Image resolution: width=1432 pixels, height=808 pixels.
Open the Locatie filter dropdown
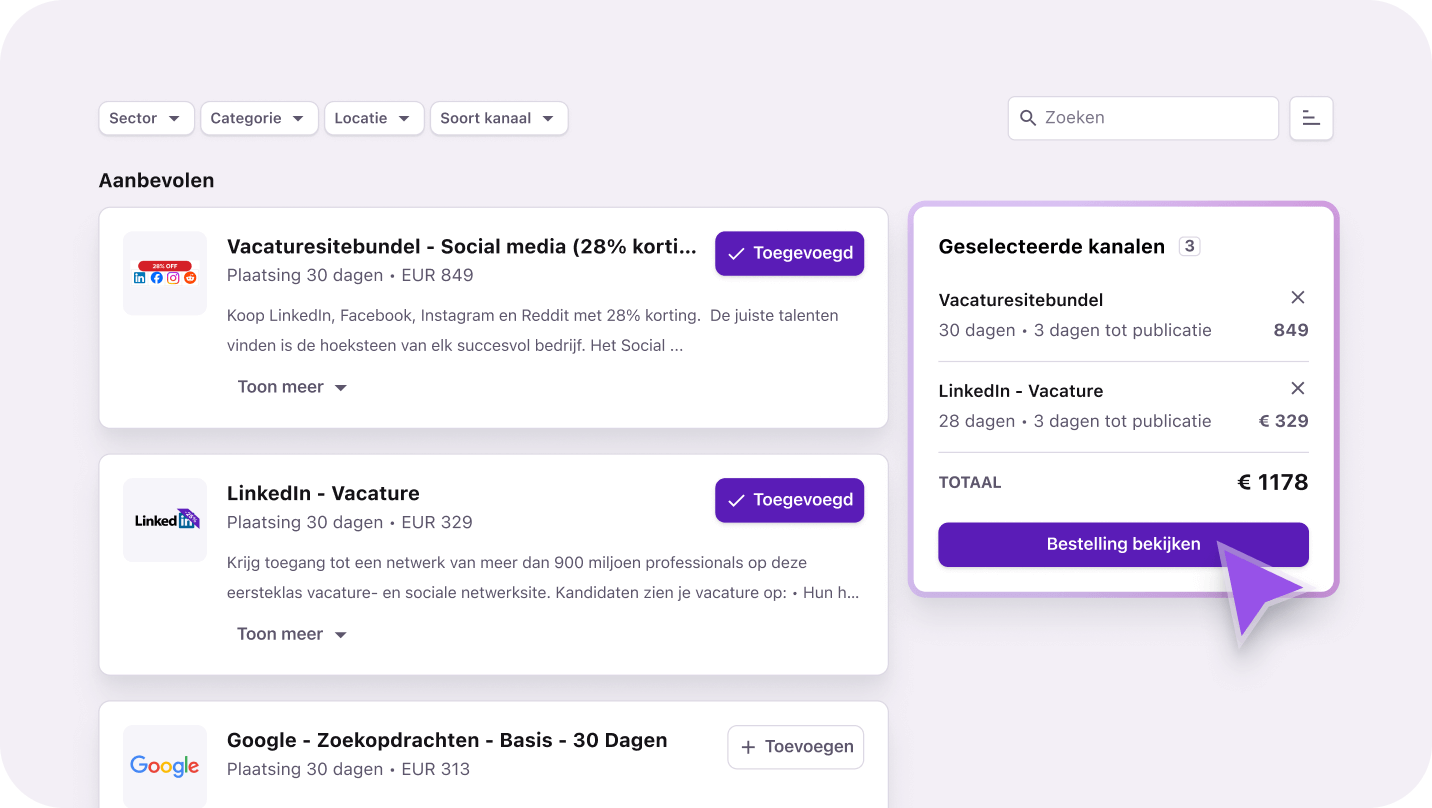(x=374, y=118)
